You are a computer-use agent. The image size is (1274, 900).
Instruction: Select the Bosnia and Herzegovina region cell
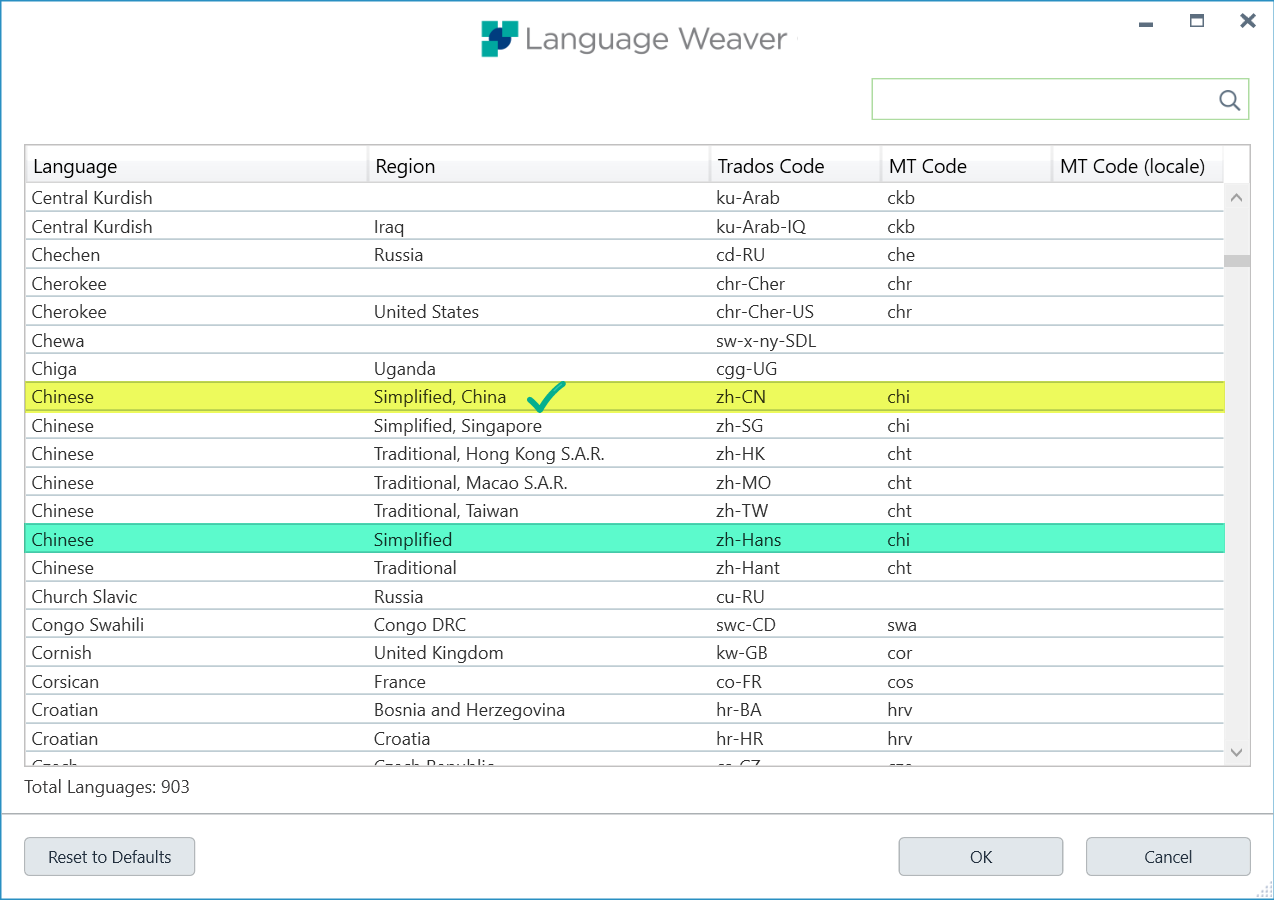[x=470, y=710]
